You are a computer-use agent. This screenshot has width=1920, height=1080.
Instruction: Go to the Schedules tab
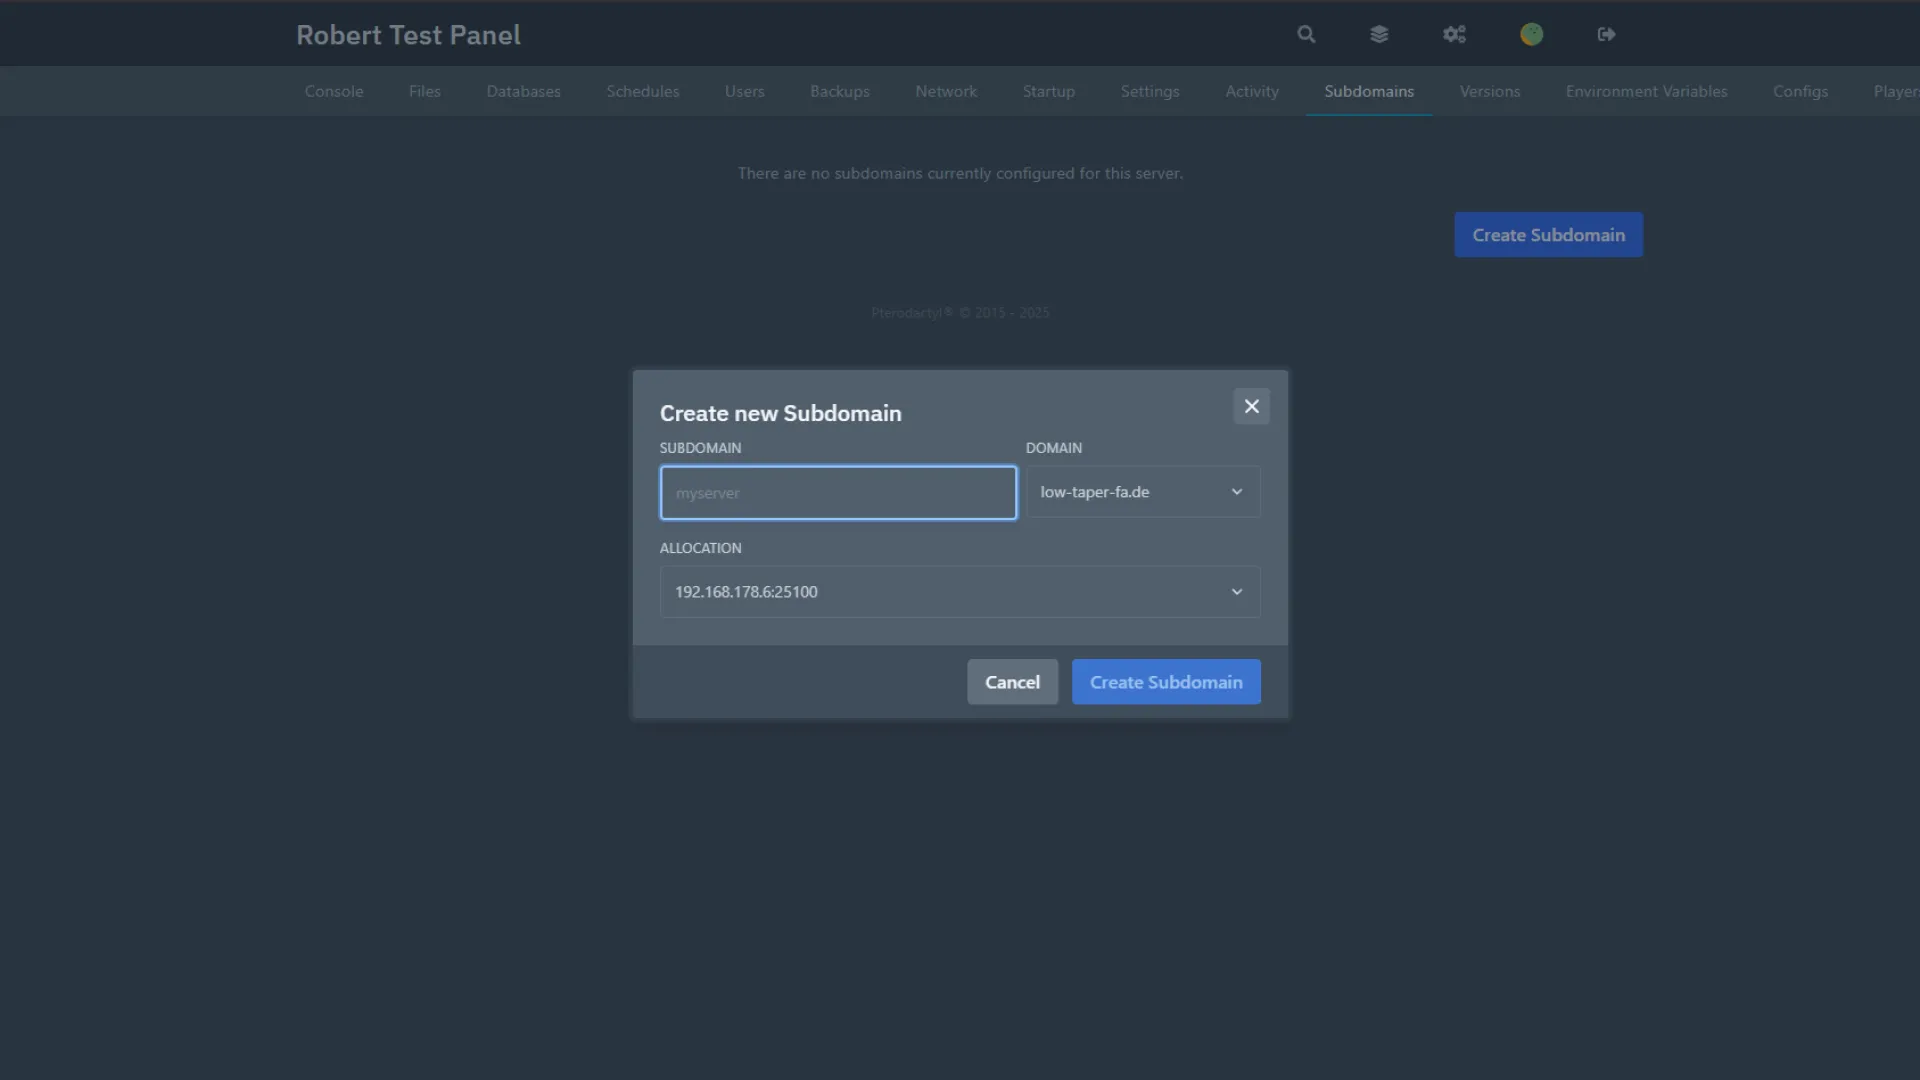[x=643, y=91]
